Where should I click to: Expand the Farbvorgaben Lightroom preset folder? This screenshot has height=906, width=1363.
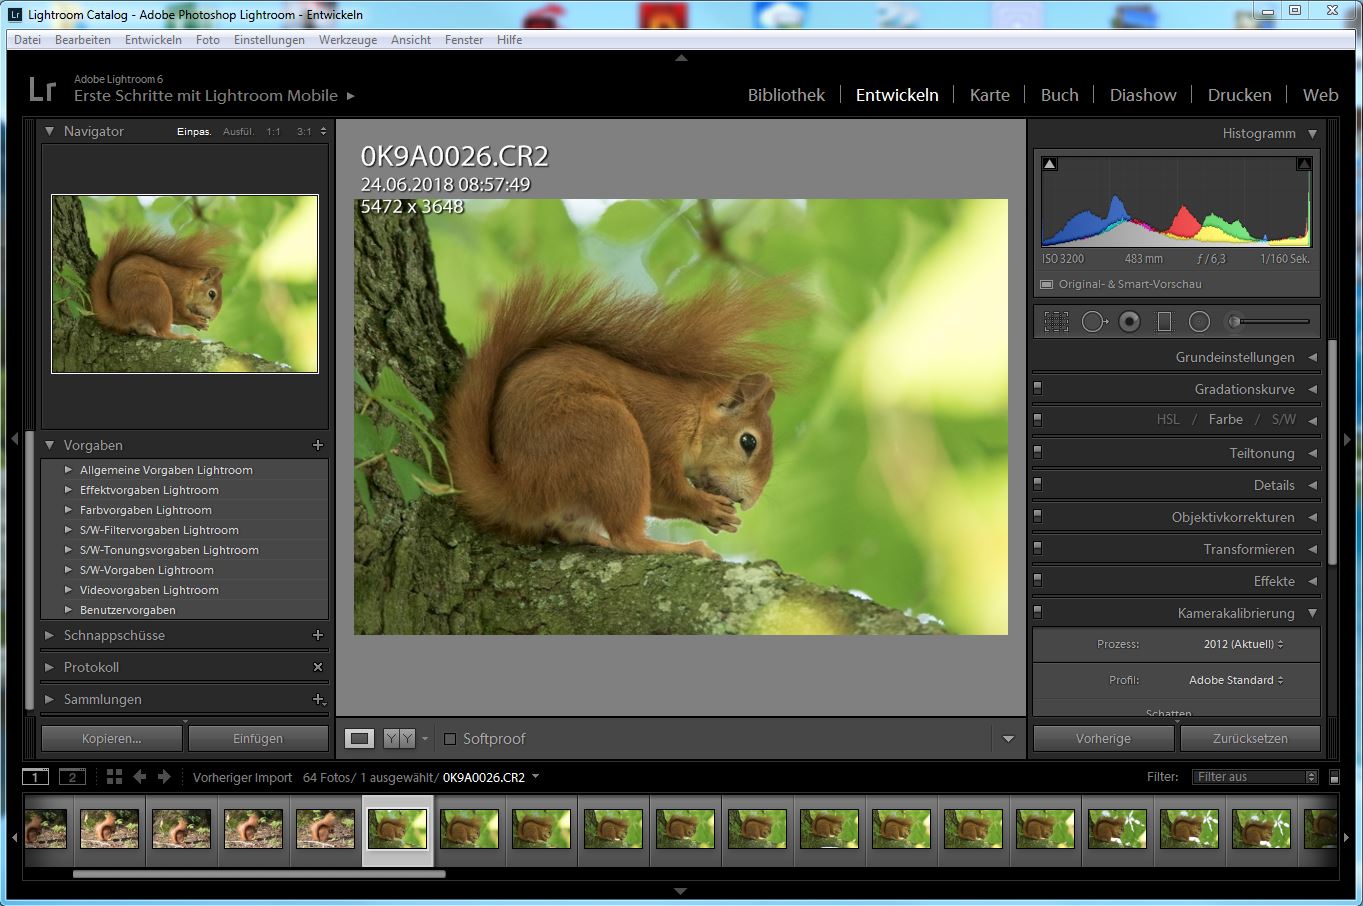click(69, 510)
